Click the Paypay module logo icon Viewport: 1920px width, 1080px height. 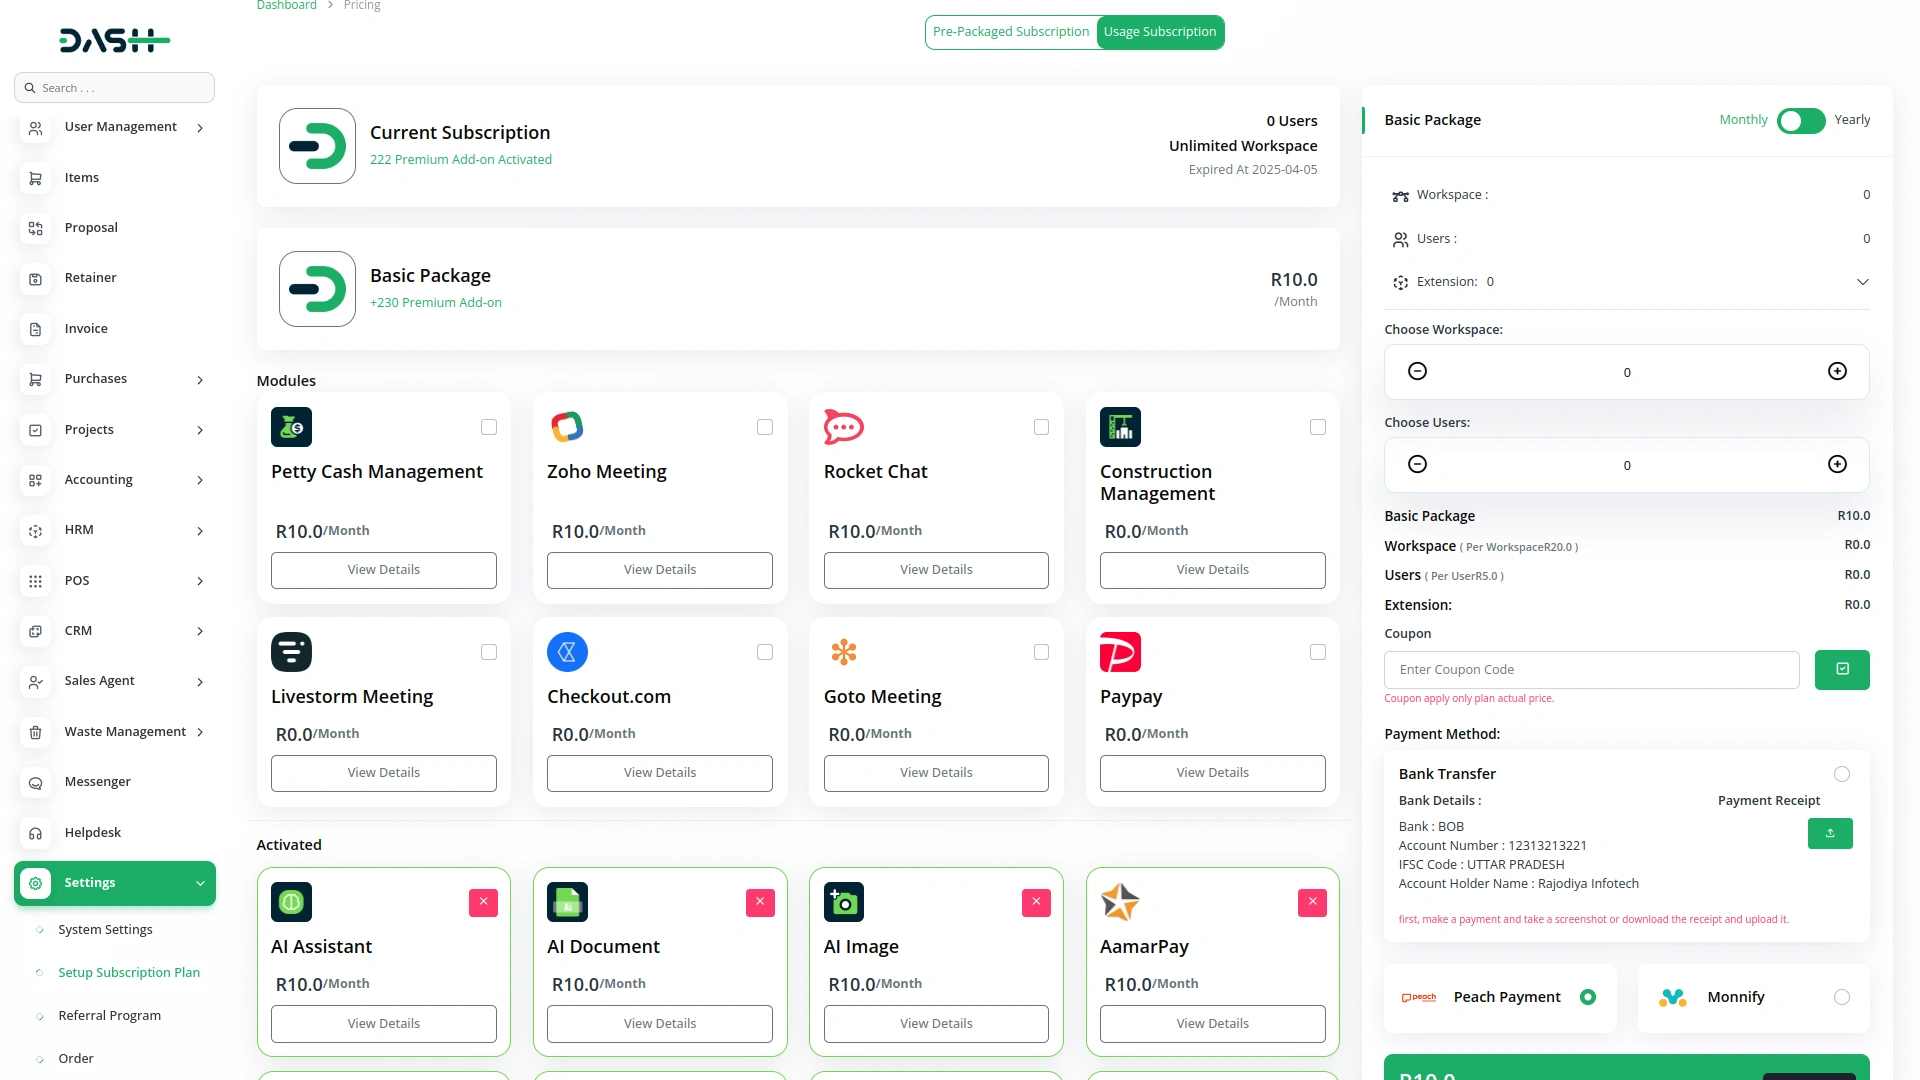click(1120, 652)
